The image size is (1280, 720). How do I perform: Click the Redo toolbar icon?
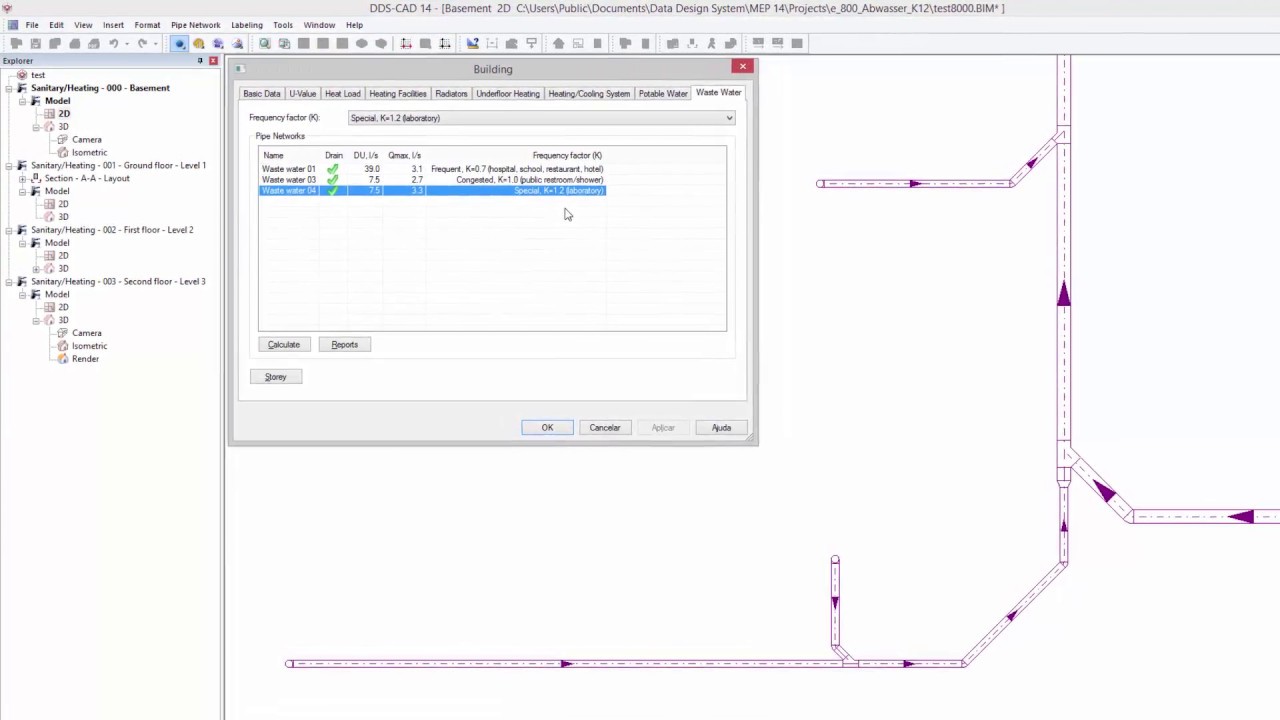click(x=142, y=43)
